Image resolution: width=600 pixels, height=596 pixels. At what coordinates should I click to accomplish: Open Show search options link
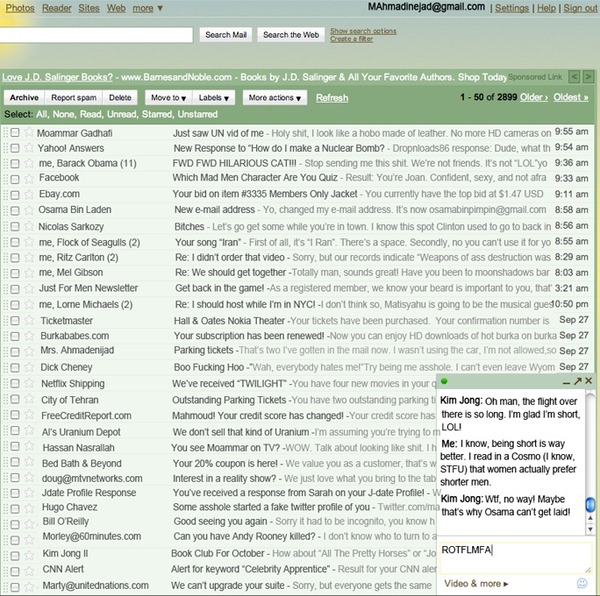[363, 31]
